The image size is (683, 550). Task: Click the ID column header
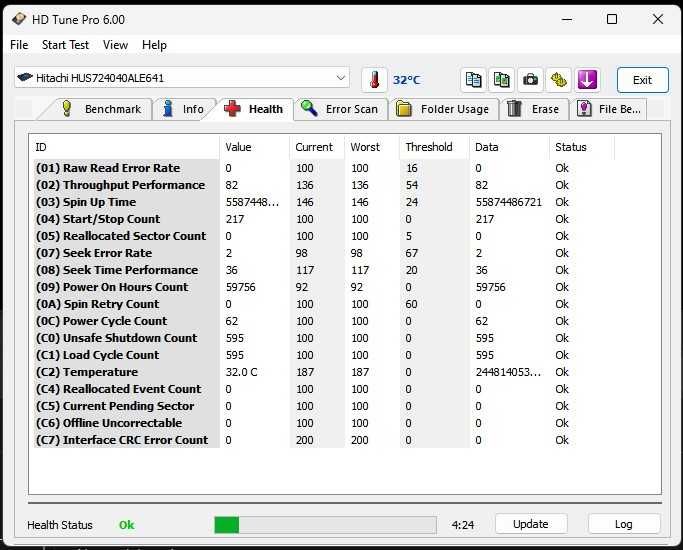(124, 147)
